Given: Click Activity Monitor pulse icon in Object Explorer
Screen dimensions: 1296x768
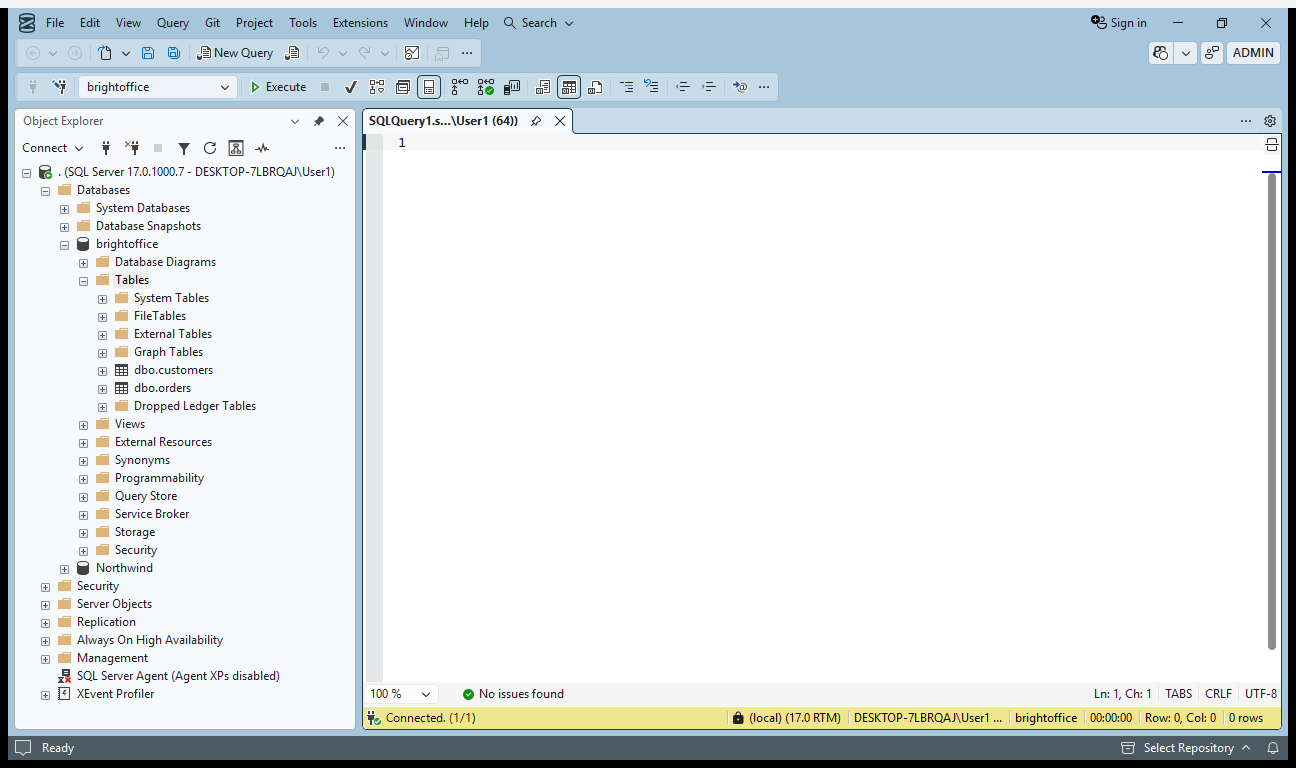Looking at the screenshot, I should 262,148.
